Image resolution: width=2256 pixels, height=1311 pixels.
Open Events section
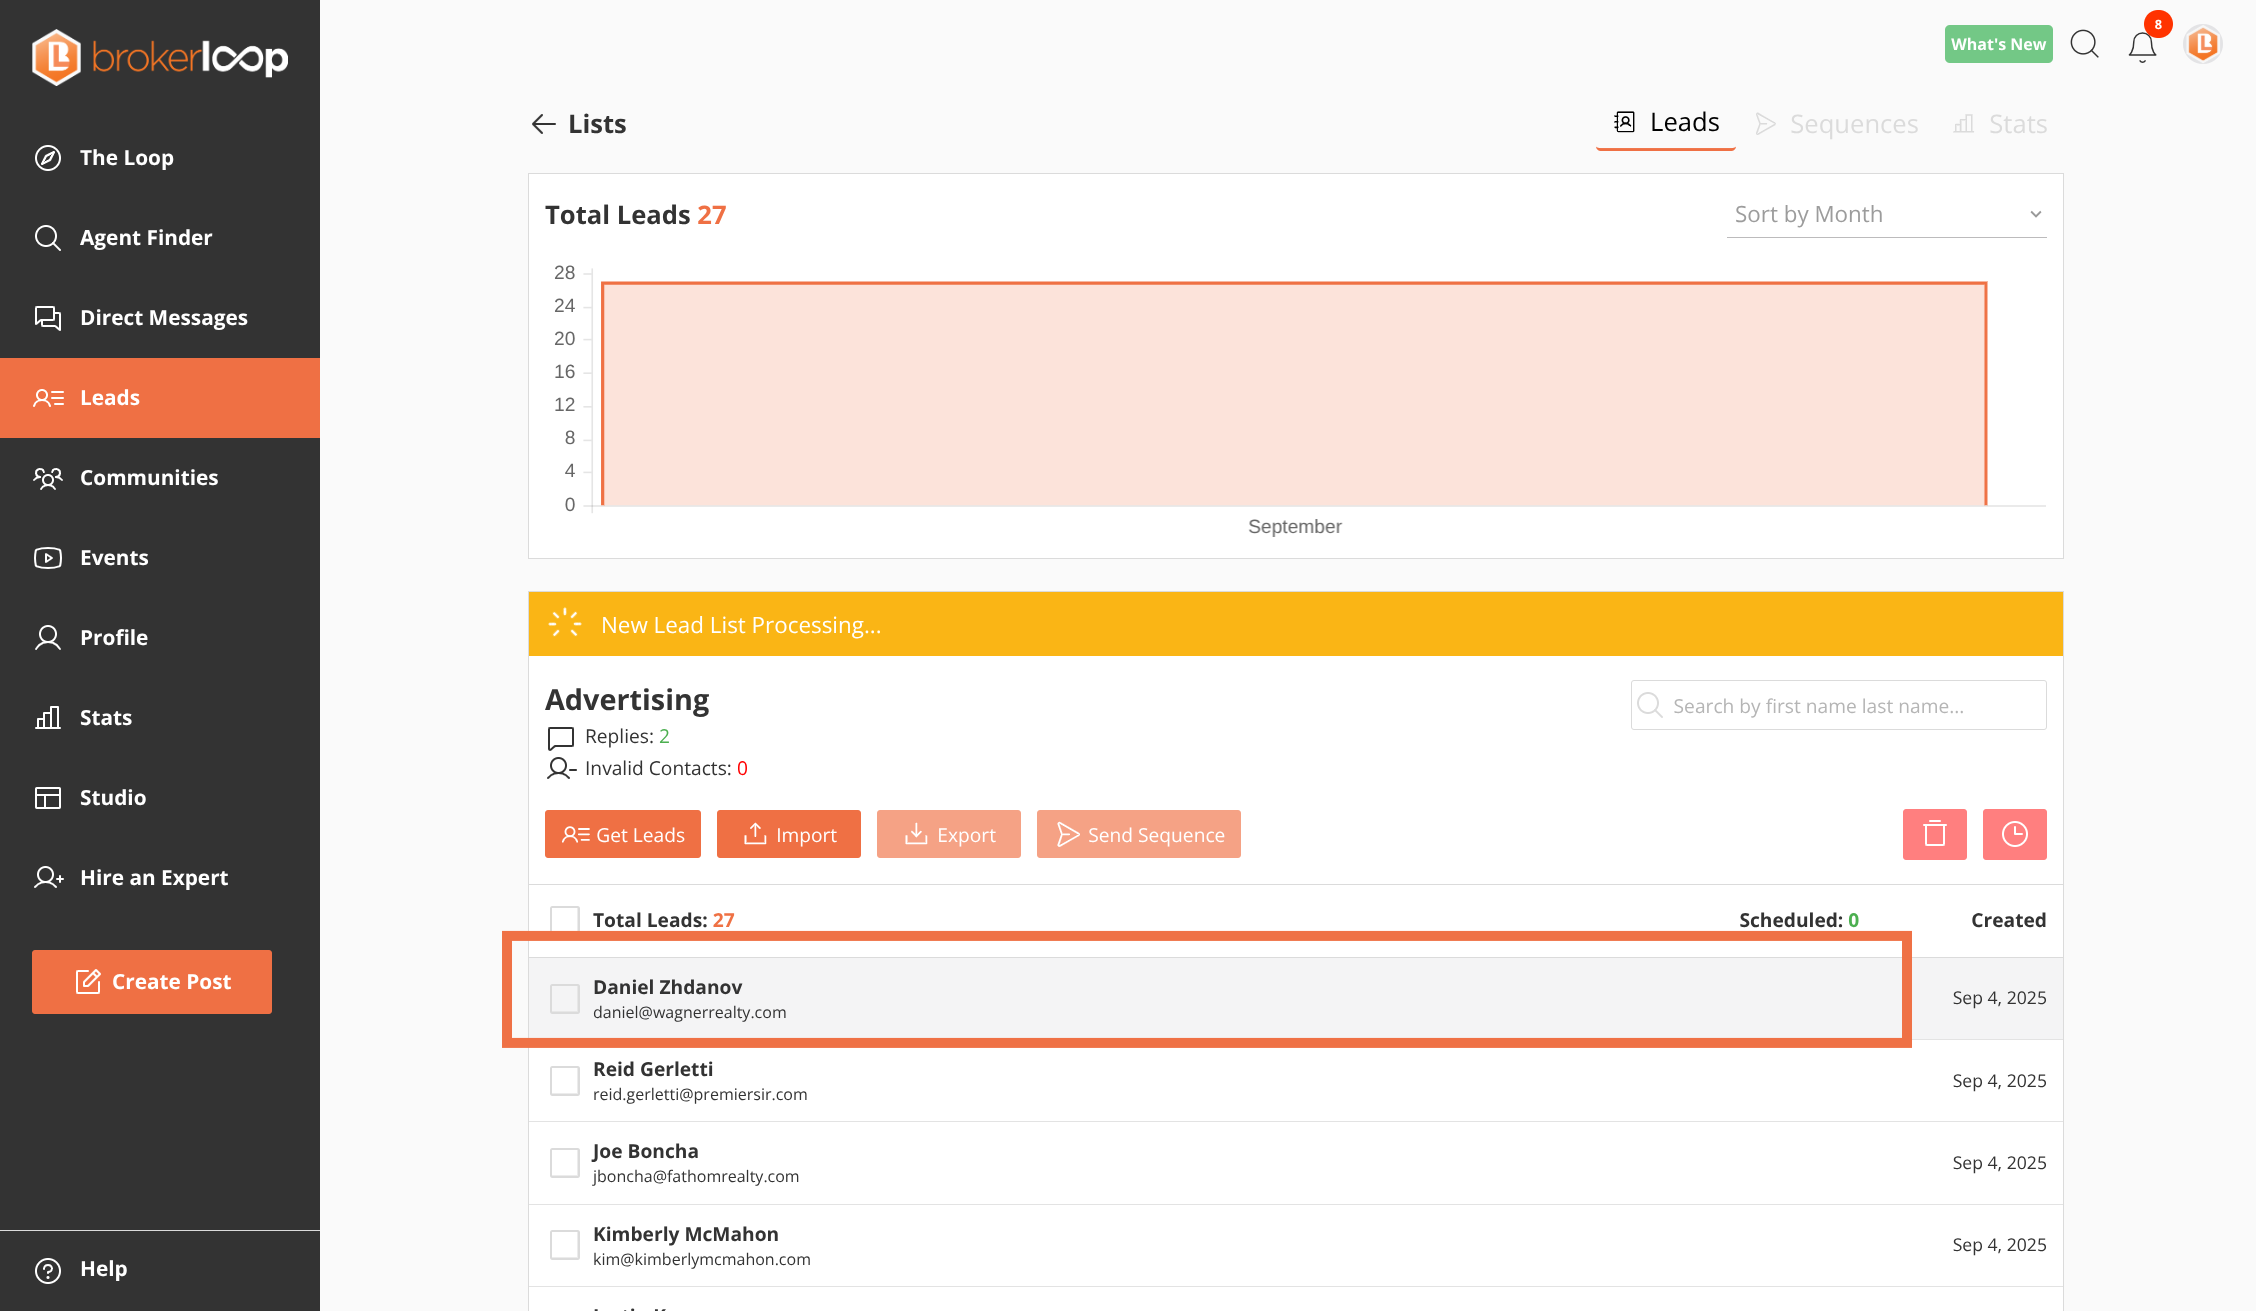coord(160,558)
